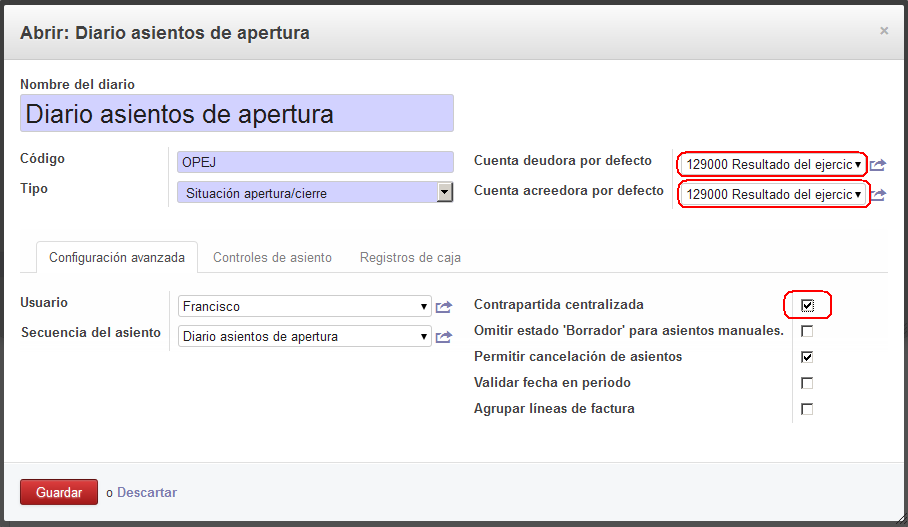Viewport: 908px width, 527px height.
Task: Open external link for Cuenta acreedora por defecto
Action: click(878, 195)
